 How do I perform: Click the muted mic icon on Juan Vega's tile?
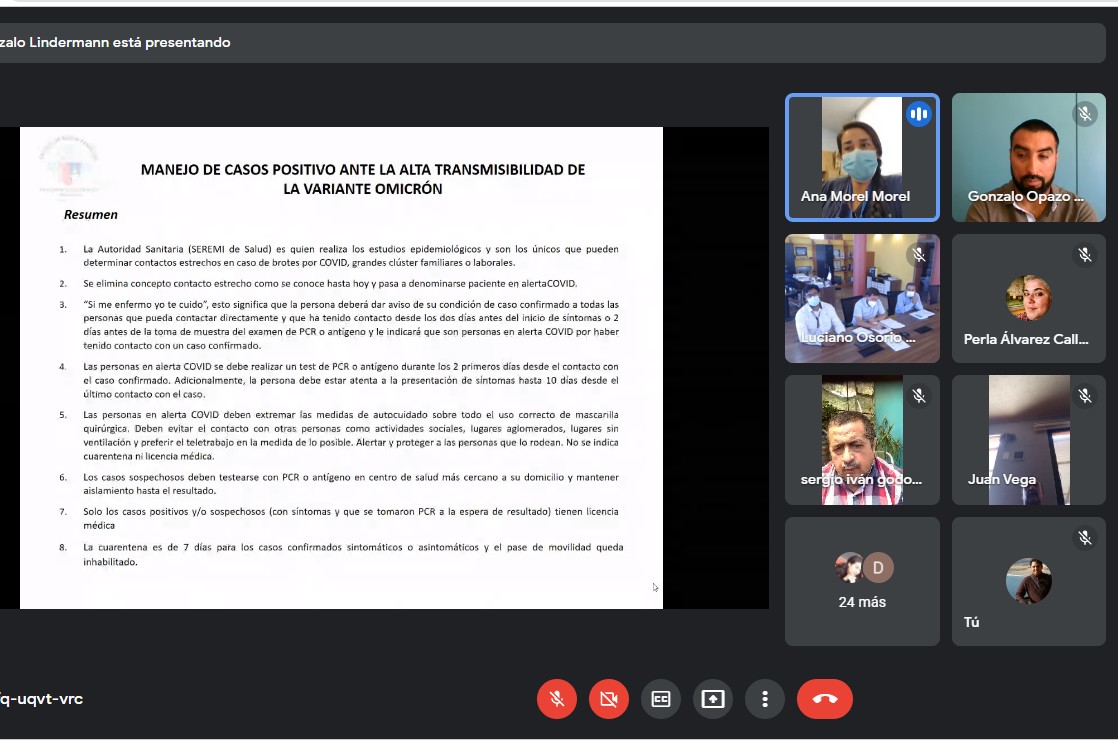tap(1085, 396)
